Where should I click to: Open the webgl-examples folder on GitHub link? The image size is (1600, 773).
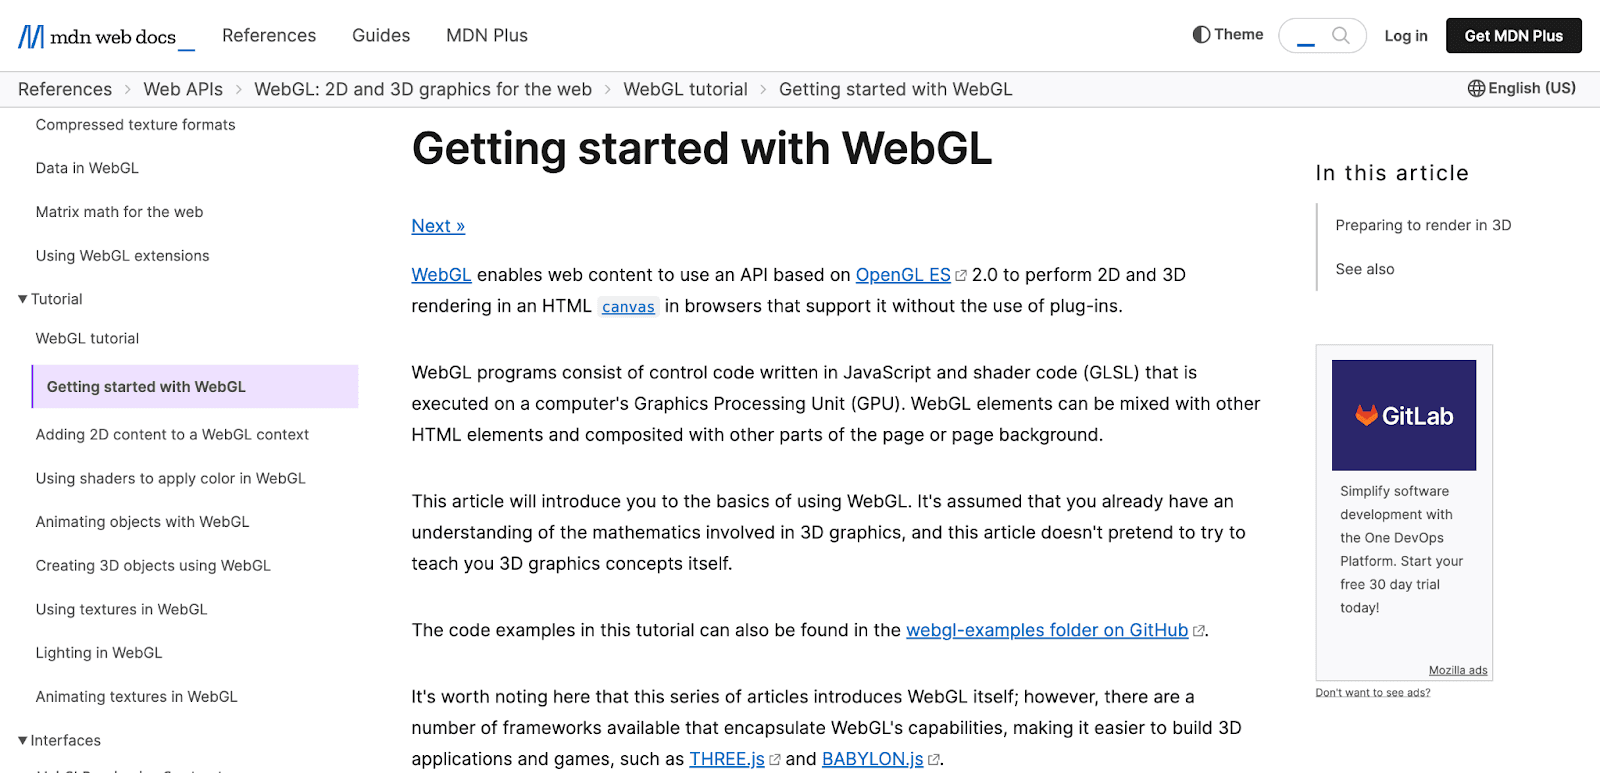(x=1046, y=631)
